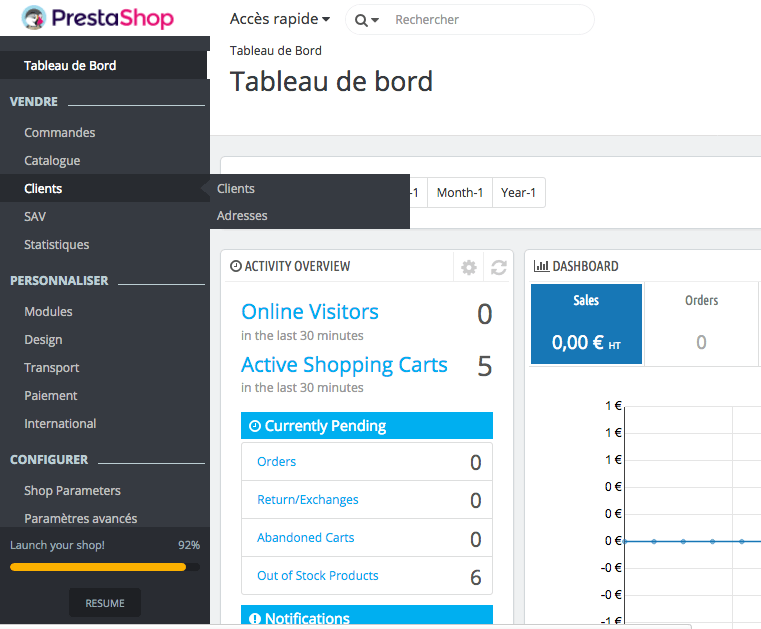Click the Tableau de Bord breadcrumb
761x629 pixels.
click(276, 50)
